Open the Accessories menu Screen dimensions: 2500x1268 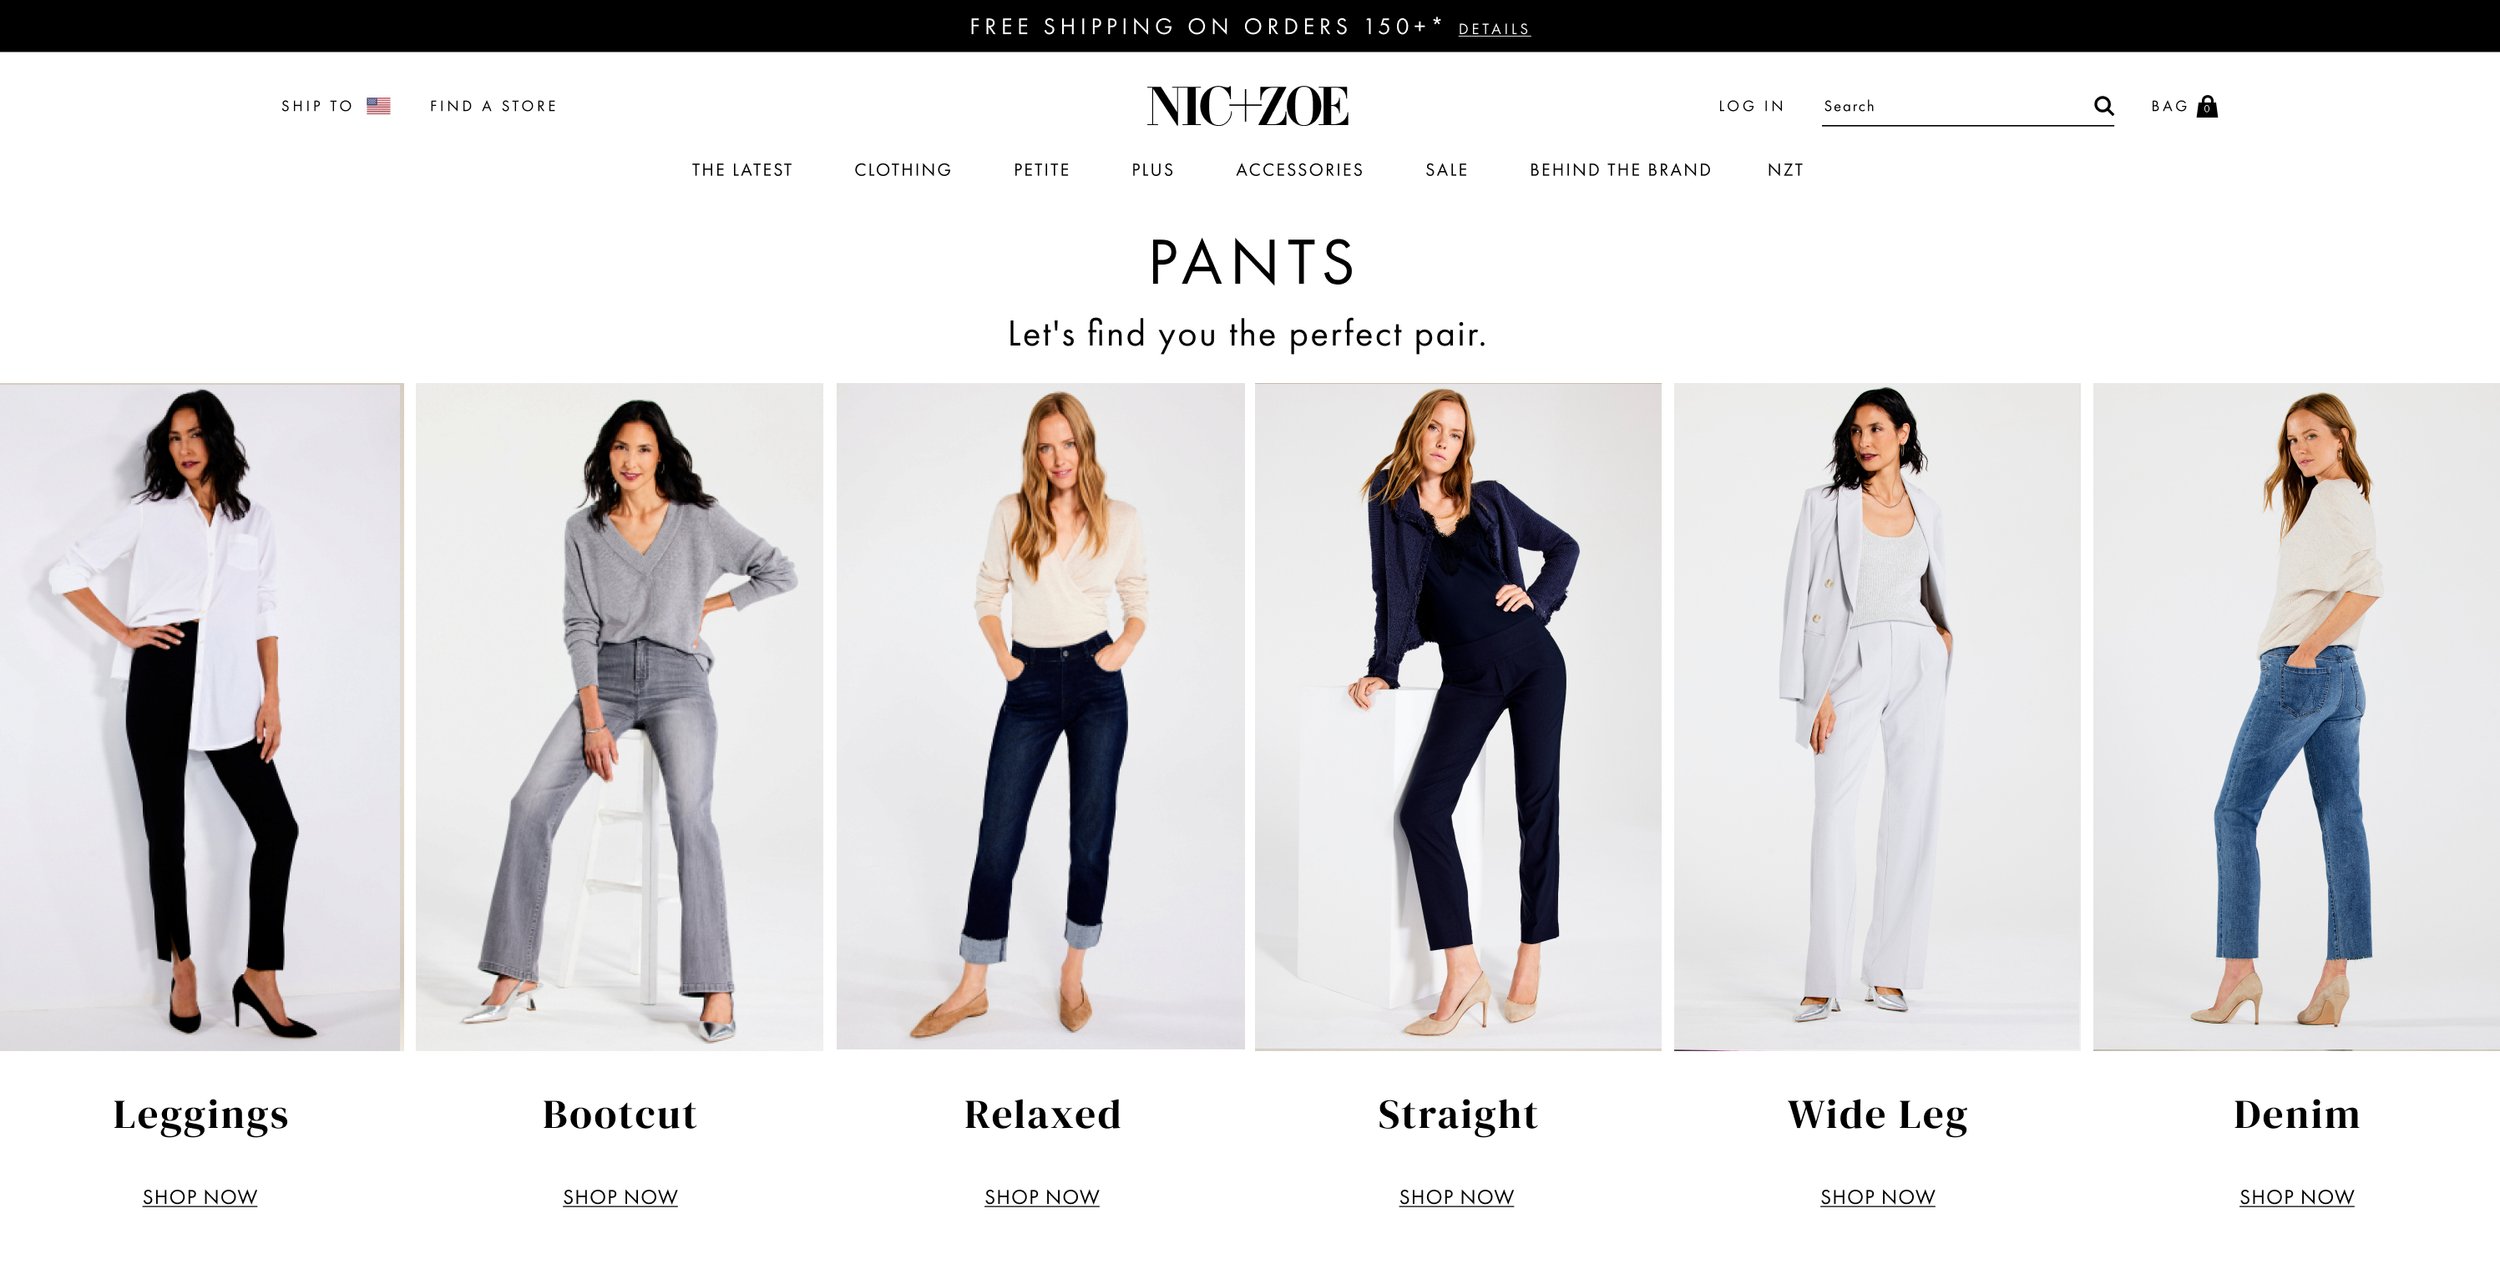pos(1300,170)
